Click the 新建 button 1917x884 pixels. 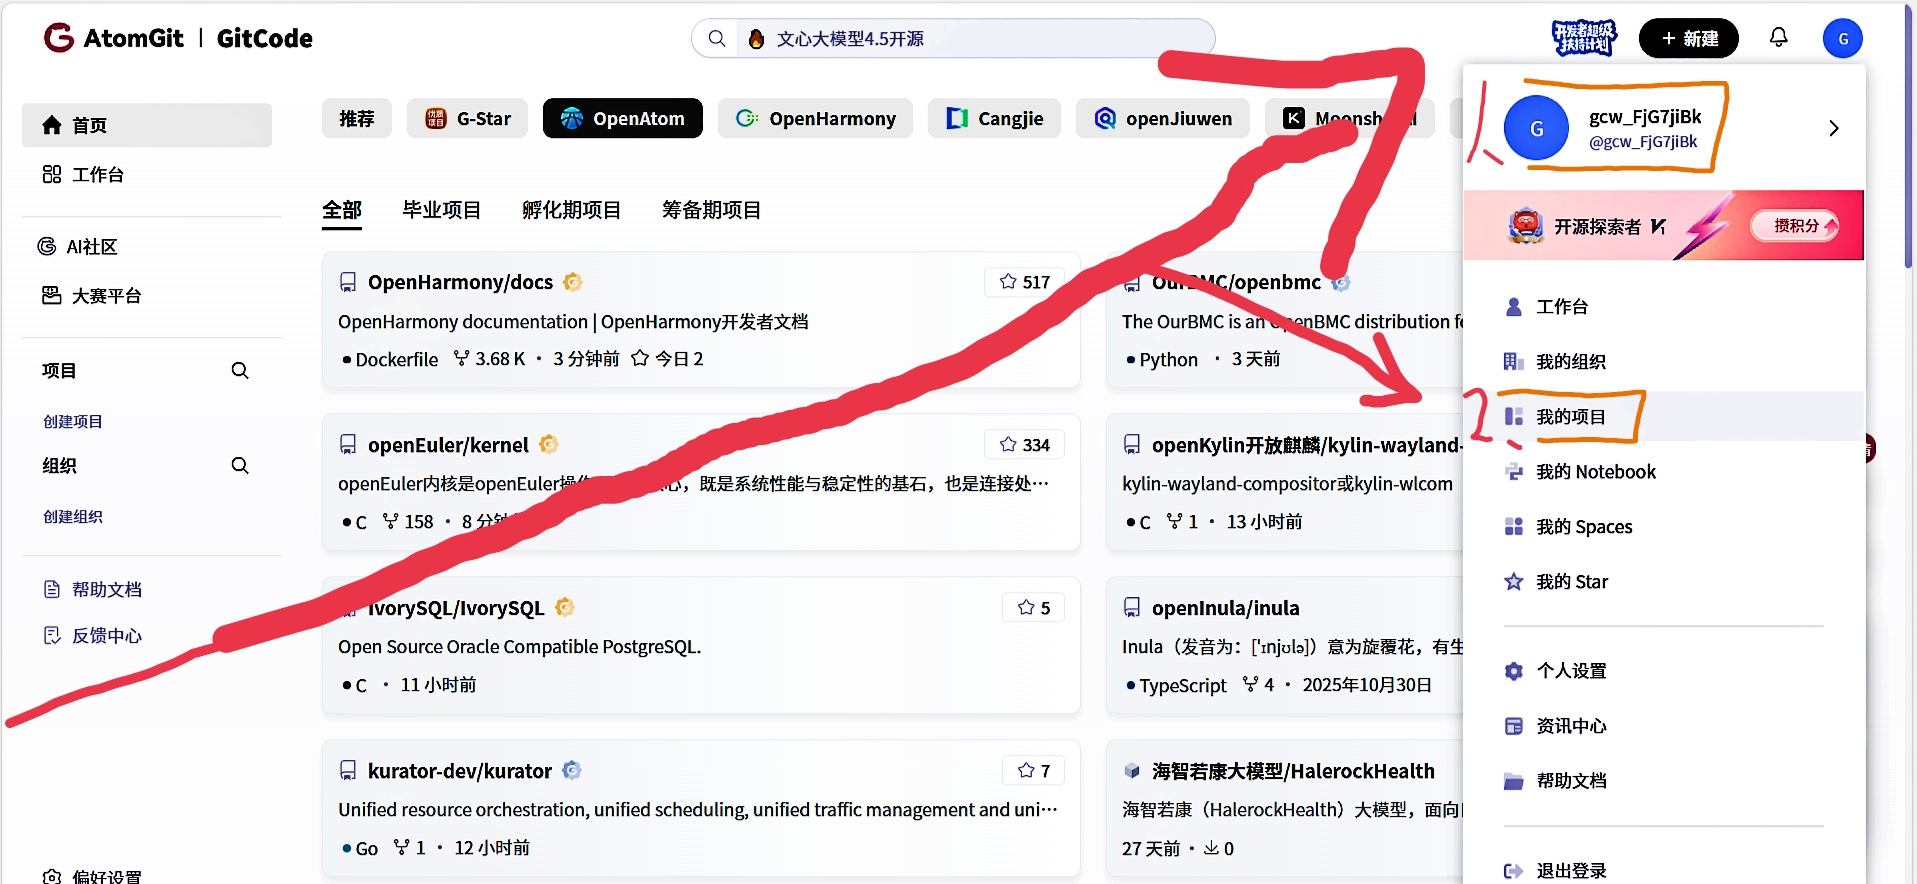(1689, 38)
